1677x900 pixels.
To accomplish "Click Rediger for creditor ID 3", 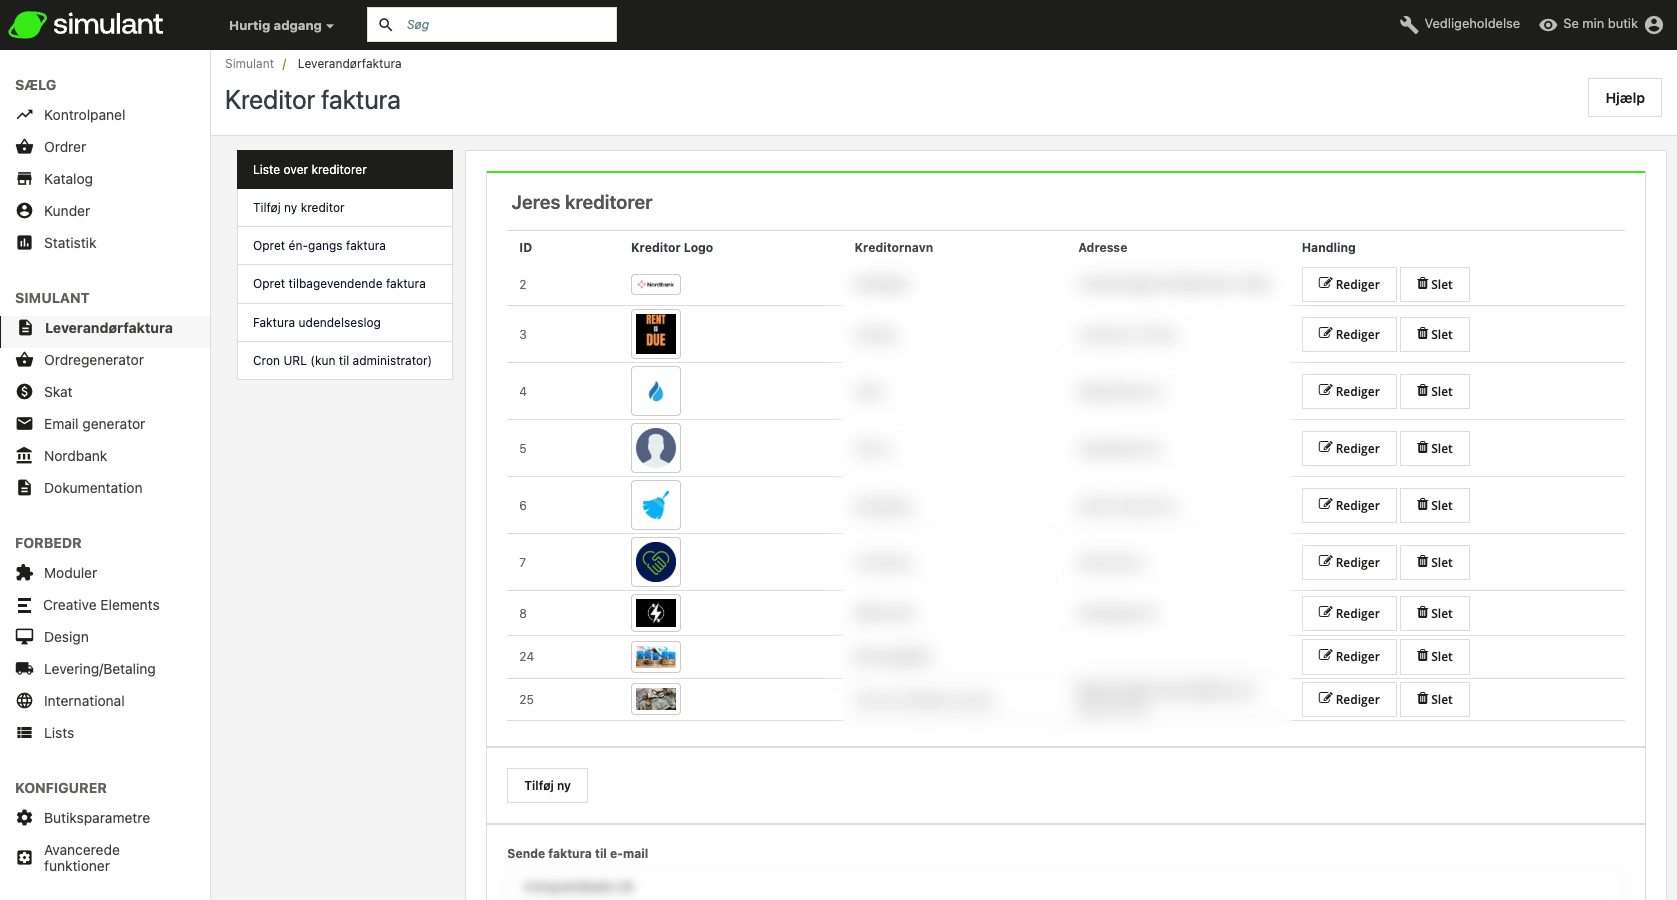I will tap(1348, 335).
